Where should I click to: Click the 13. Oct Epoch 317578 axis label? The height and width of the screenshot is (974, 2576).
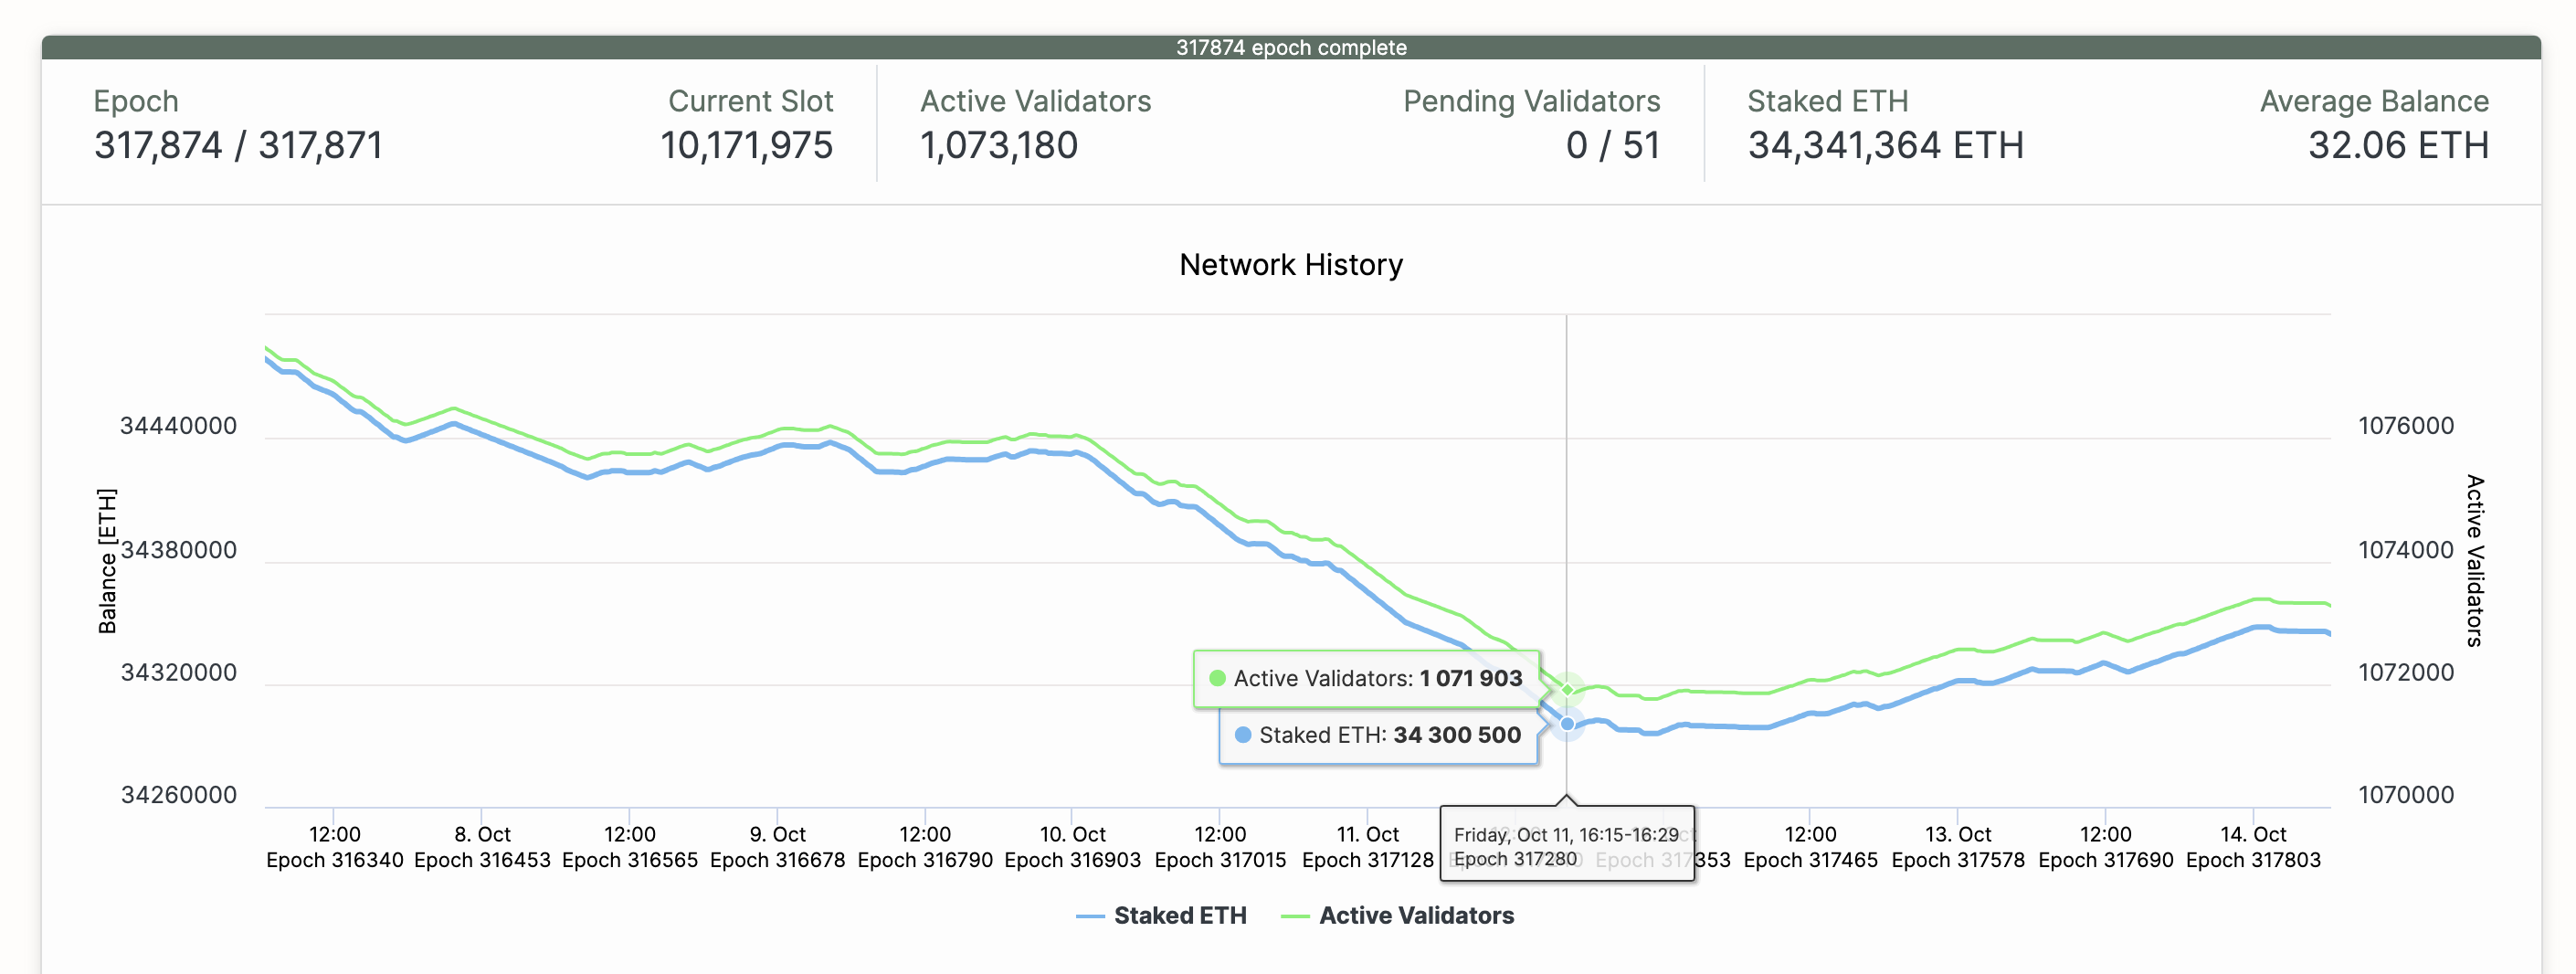point(1958,847)
